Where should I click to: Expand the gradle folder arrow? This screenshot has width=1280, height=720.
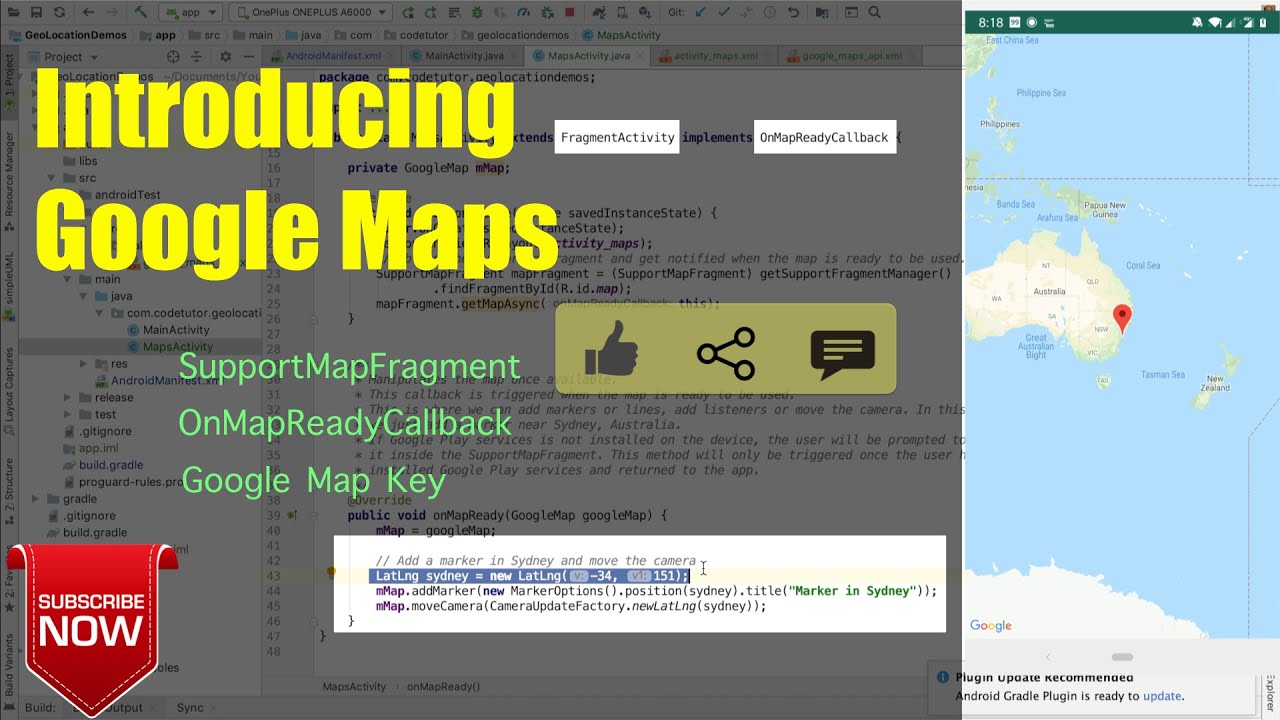click(x=36, y=499)
